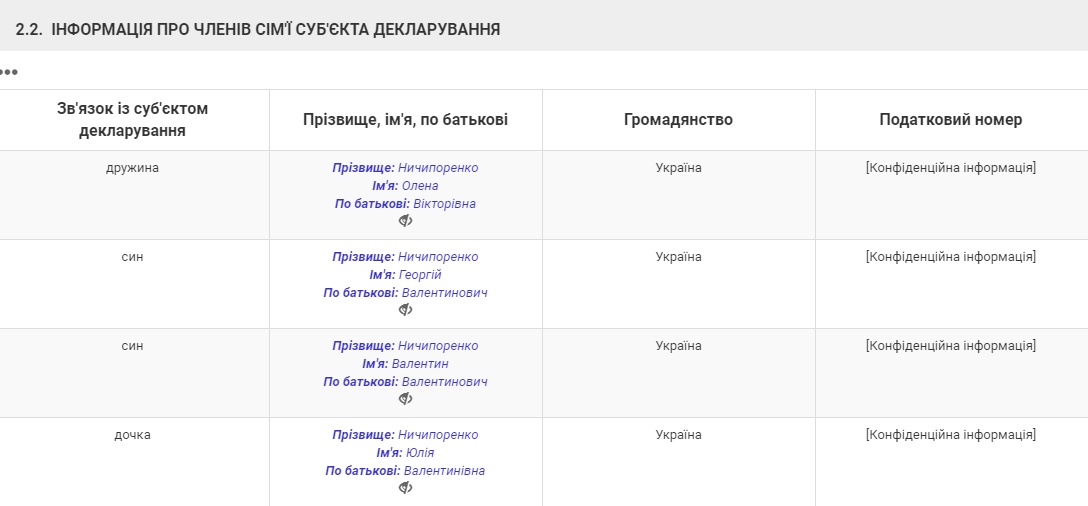The image size is (1088, 506).
Task: Open the three-dots menu above the table
Action: click(9, 72)
